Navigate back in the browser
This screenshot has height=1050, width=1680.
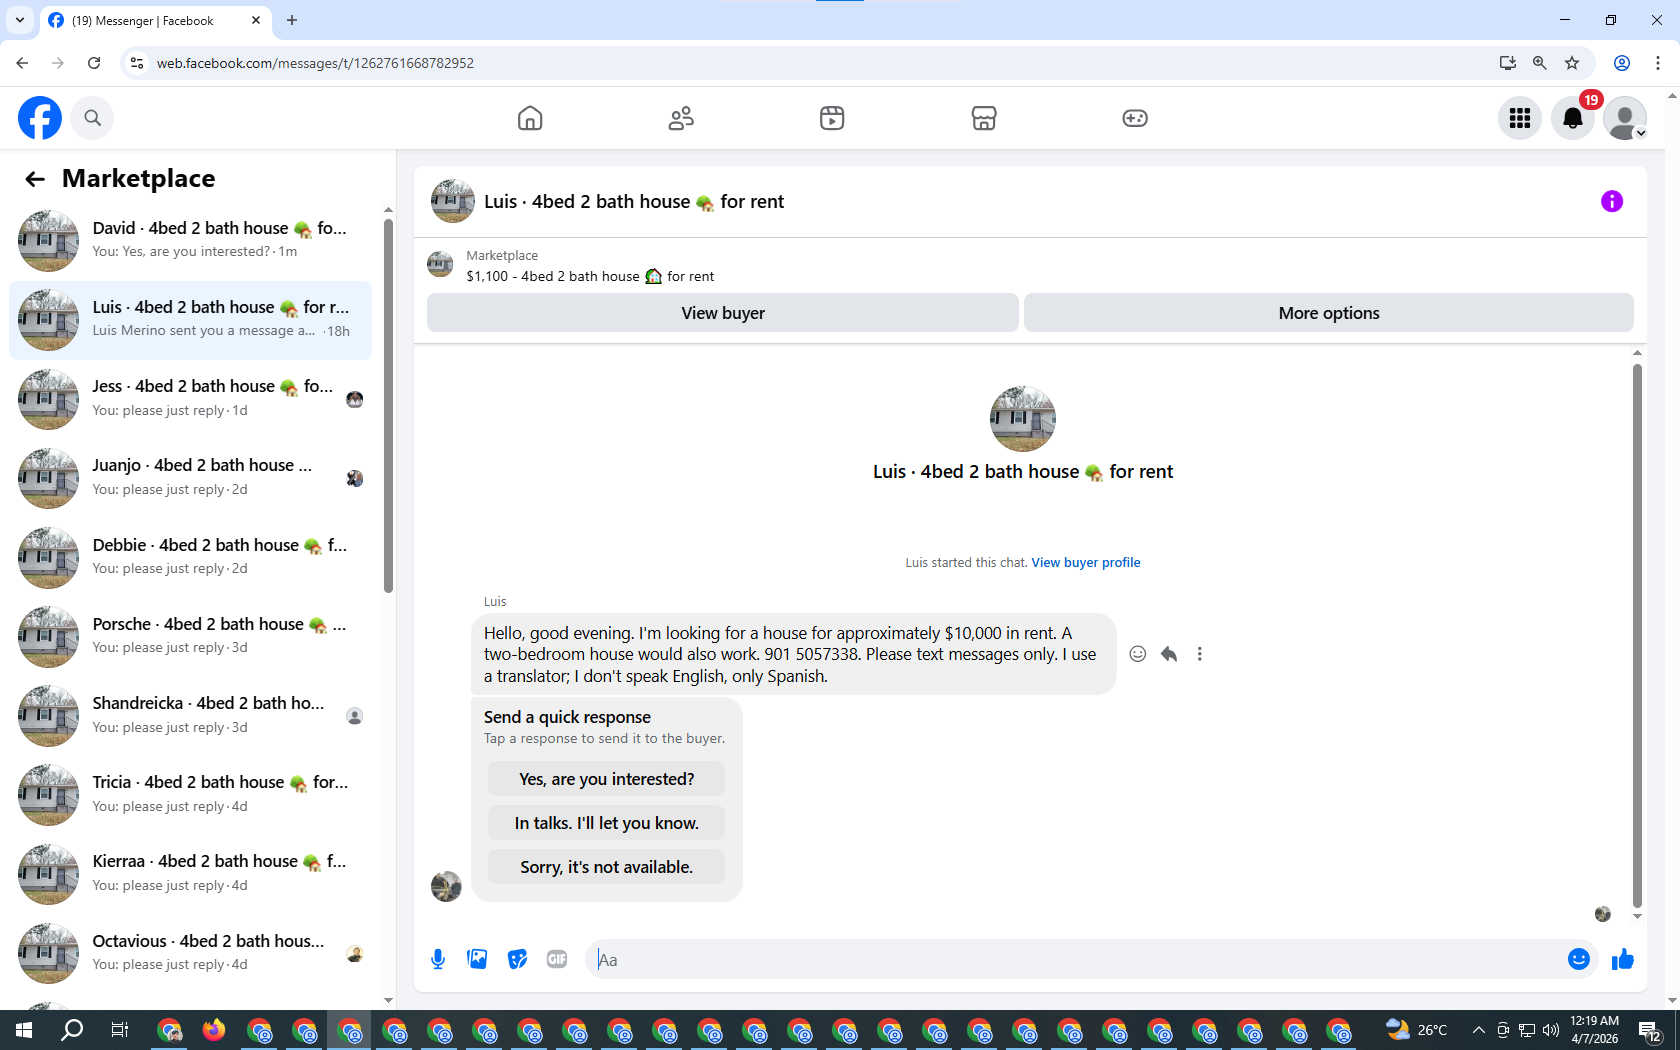22,63
